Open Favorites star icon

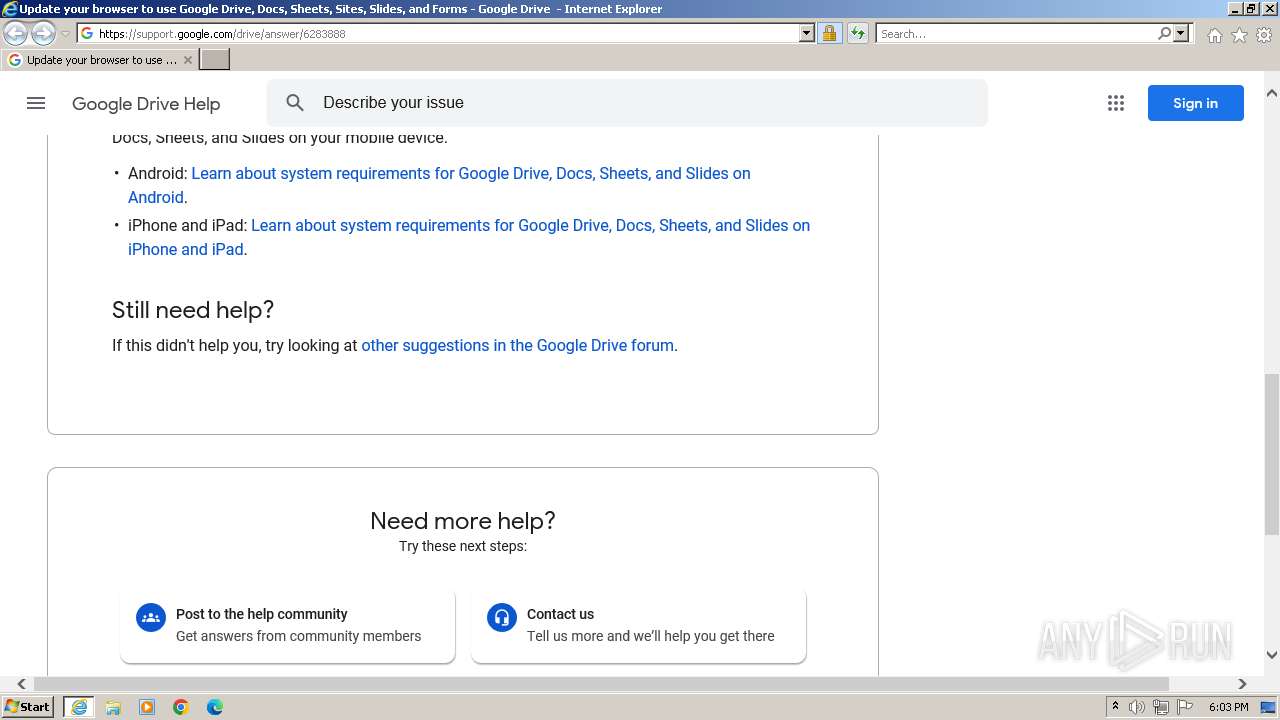tap(1239, 35)
